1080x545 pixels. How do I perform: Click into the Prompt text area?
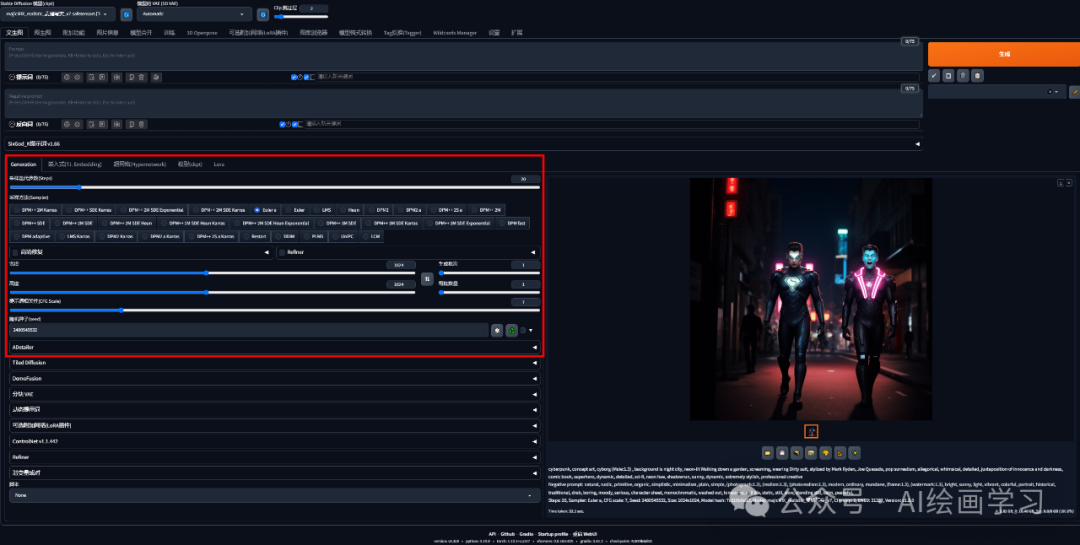coord(463,55)
